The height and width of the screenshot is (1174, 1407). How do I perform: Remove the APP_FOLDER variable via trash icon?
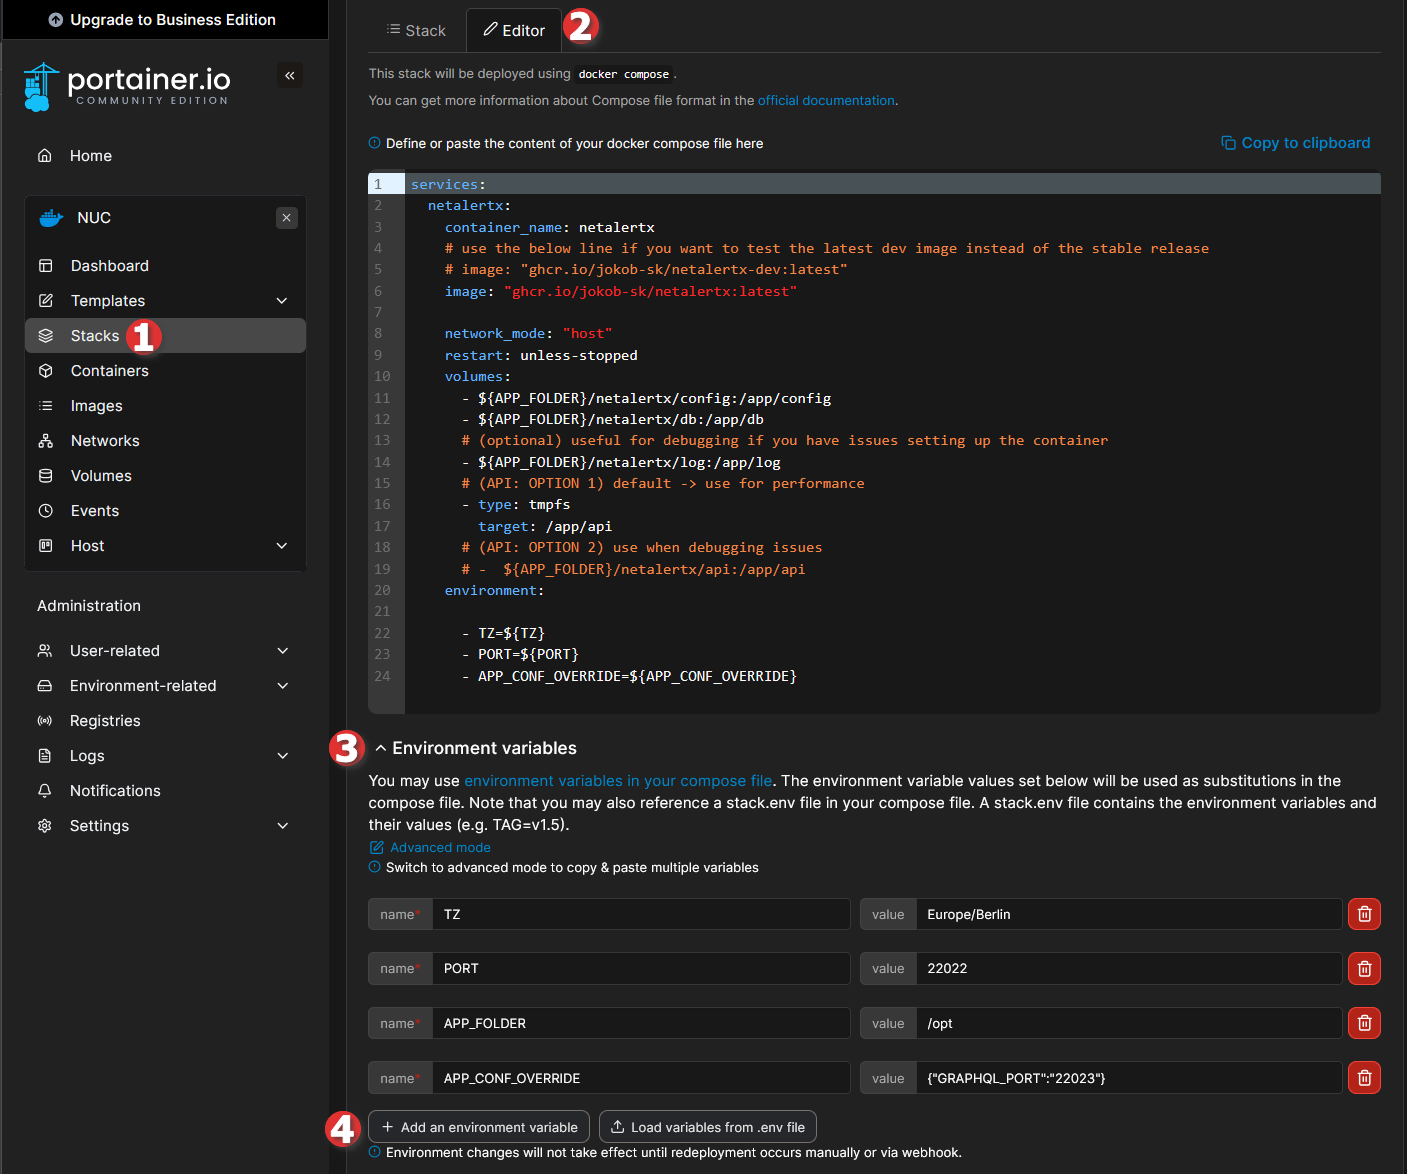pyautogui.click(x=1364, y=1023)
